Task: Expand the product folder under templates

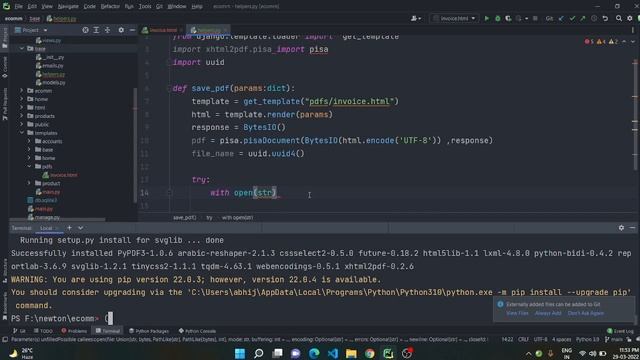Action: coord(29,183)
